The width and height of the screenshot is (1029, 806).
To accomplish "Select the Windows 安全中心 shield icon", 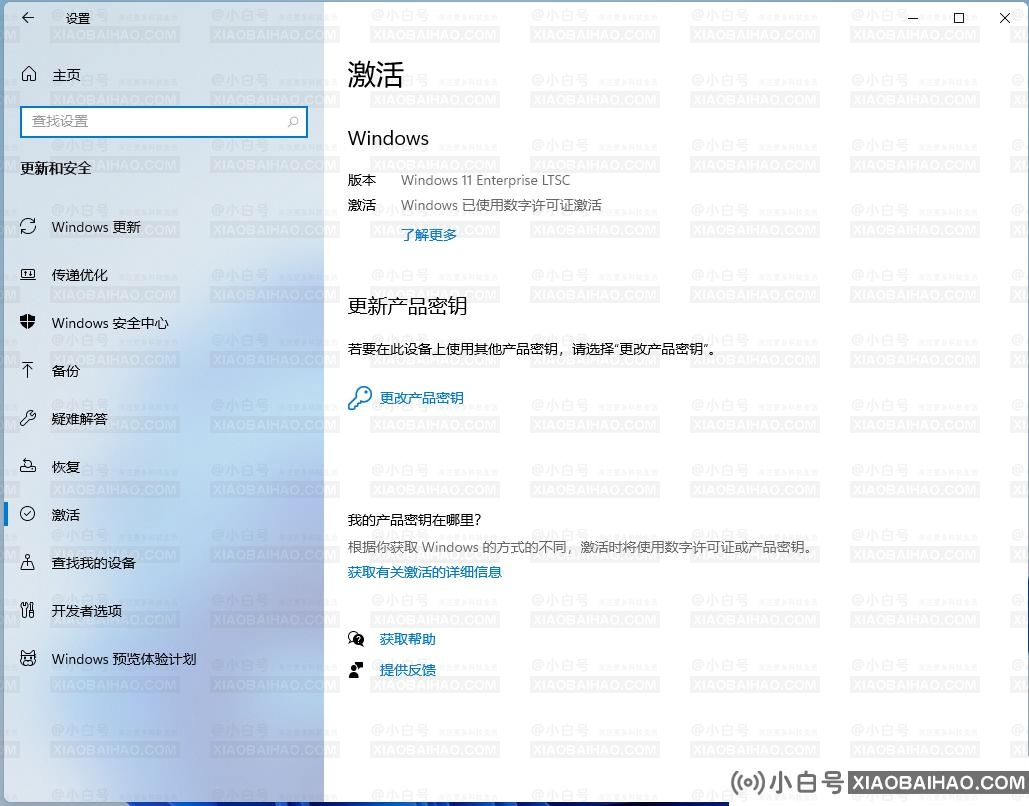I will 28,322.
